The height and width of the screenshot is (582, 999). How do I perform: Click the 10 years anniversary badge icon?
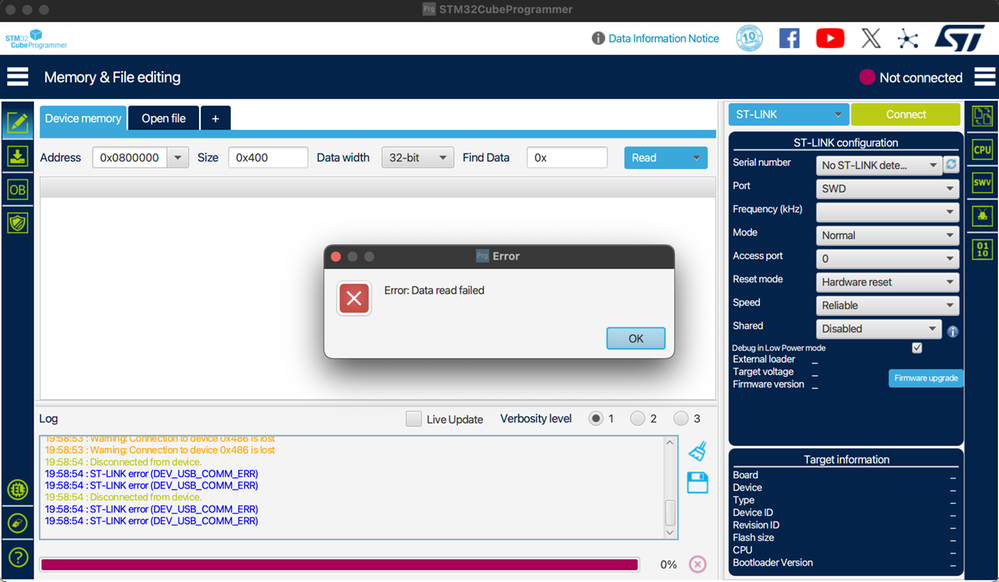click(749, 38)
